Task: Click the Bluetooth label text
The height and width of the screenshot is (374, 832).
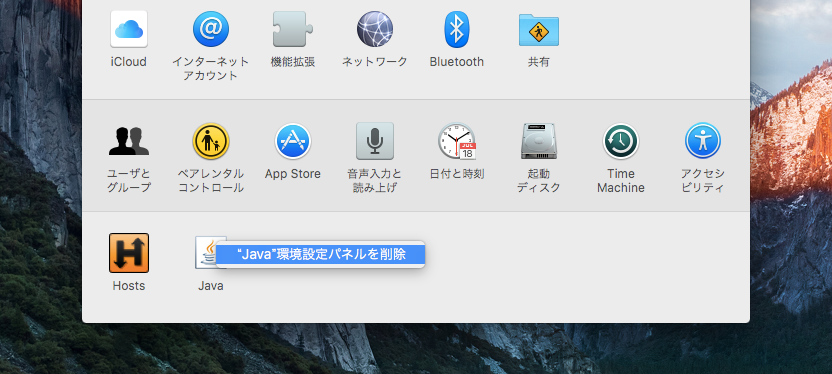Action: 456,62
